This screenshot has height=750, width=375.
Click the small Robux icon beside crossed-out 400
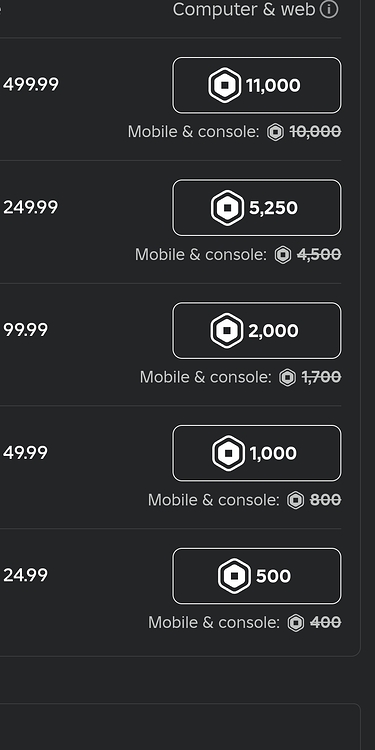coord(296,623)
